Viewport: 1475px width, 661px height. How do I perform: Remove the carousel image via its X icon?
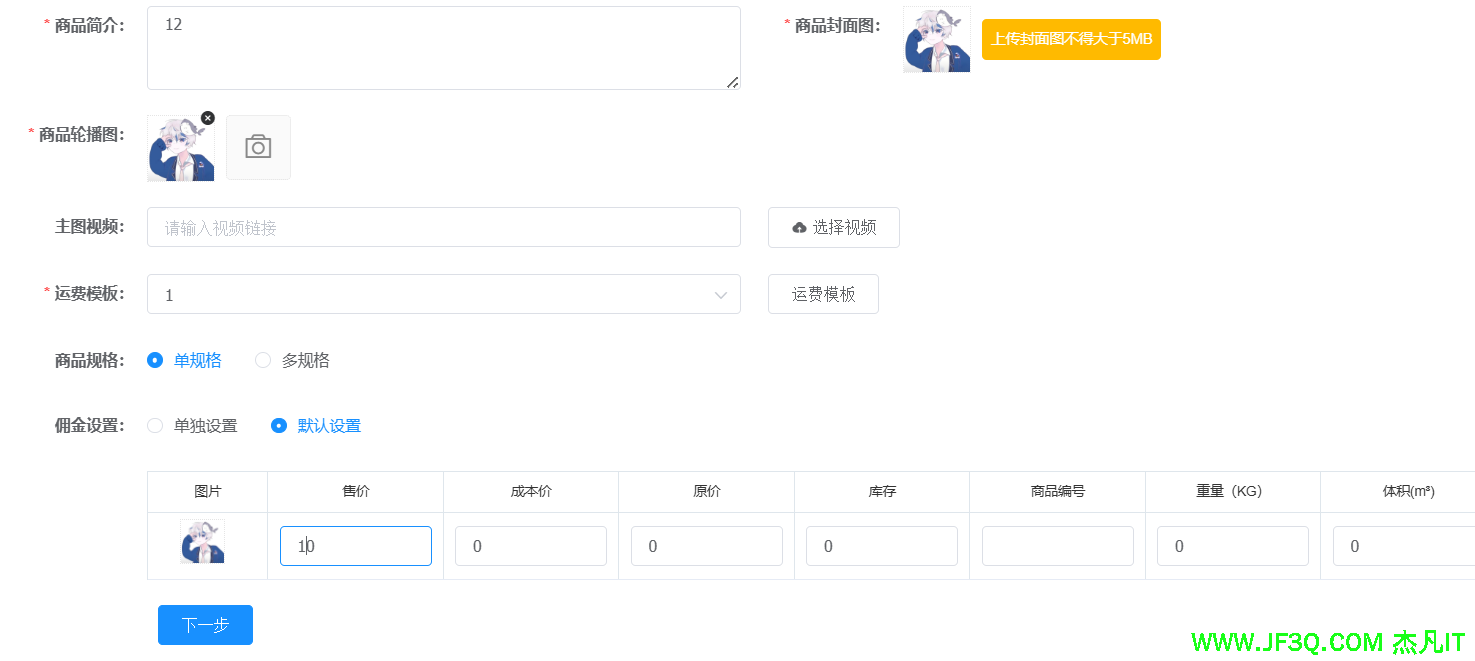208,118
